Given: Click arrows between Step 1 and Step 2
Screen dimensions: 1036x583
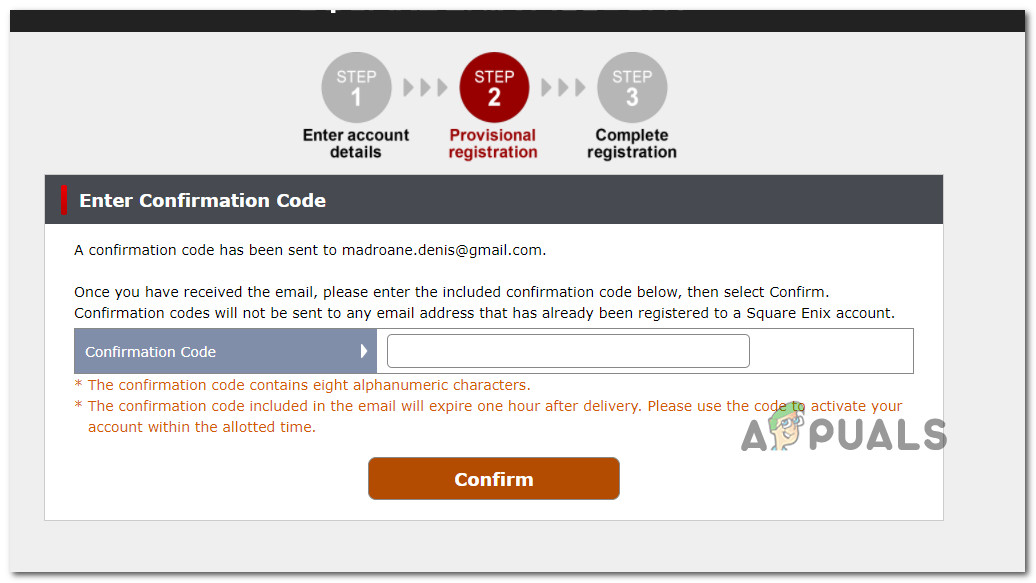Looking at the screenshot, I should click(425, 88).
